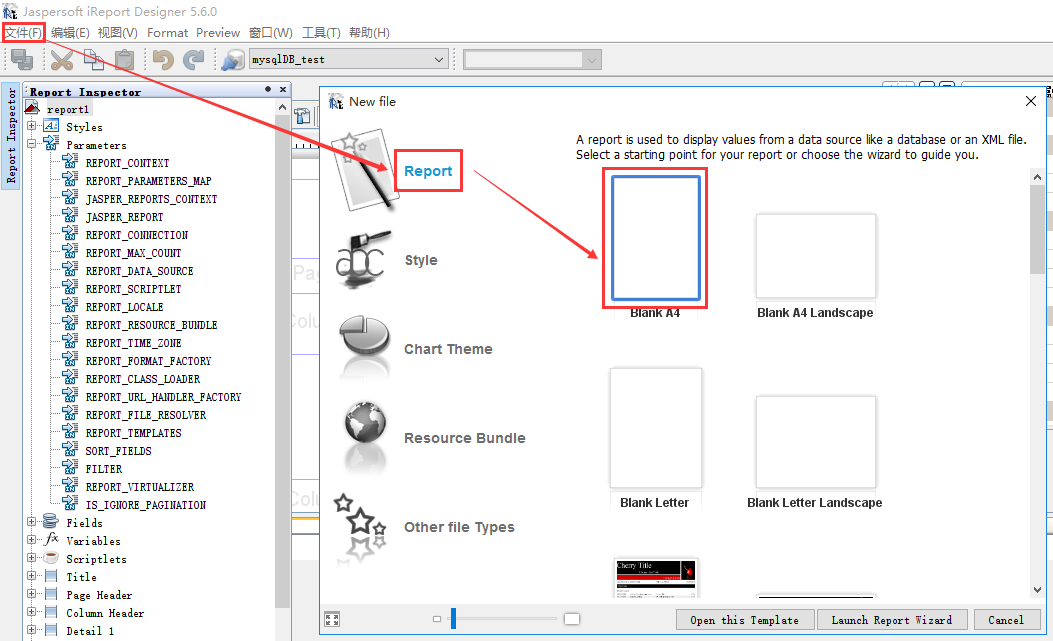This screenshot has height=641, width=1053.
Task: Click the Redo arrow toolbar icon
Action: click(194, 60)
